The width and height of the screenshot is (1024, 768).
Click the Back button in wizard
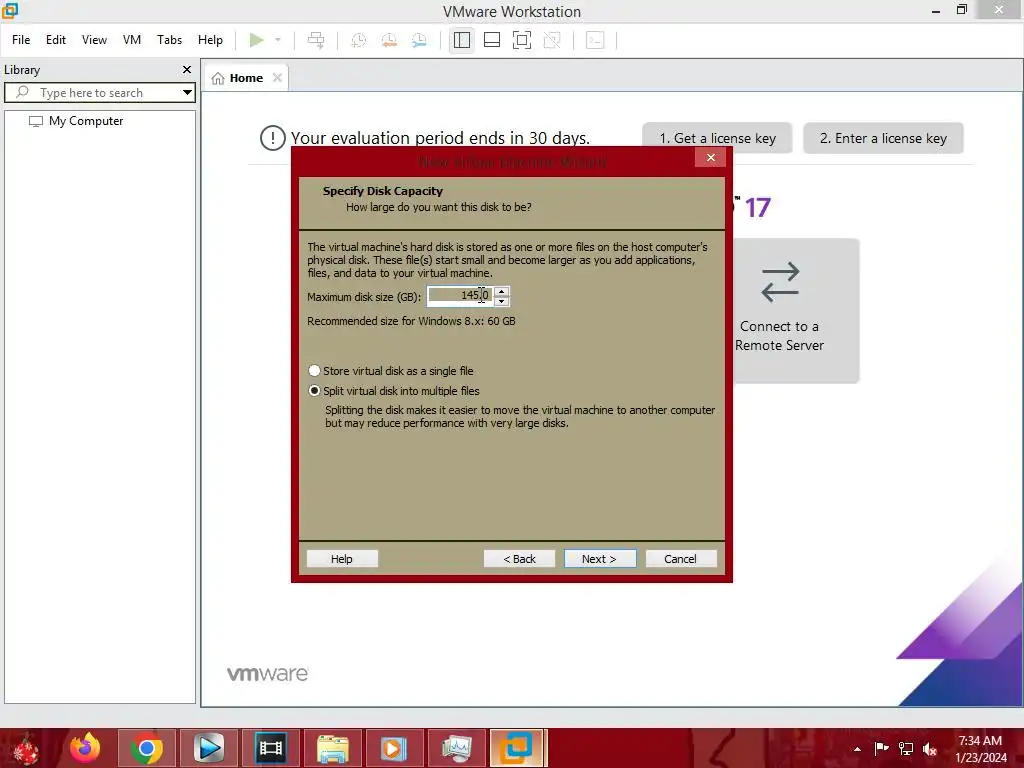click(519, 559)
